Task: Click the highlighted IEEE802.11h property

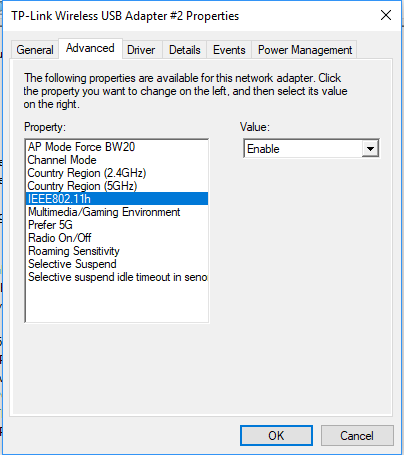Action: point(117,199)
